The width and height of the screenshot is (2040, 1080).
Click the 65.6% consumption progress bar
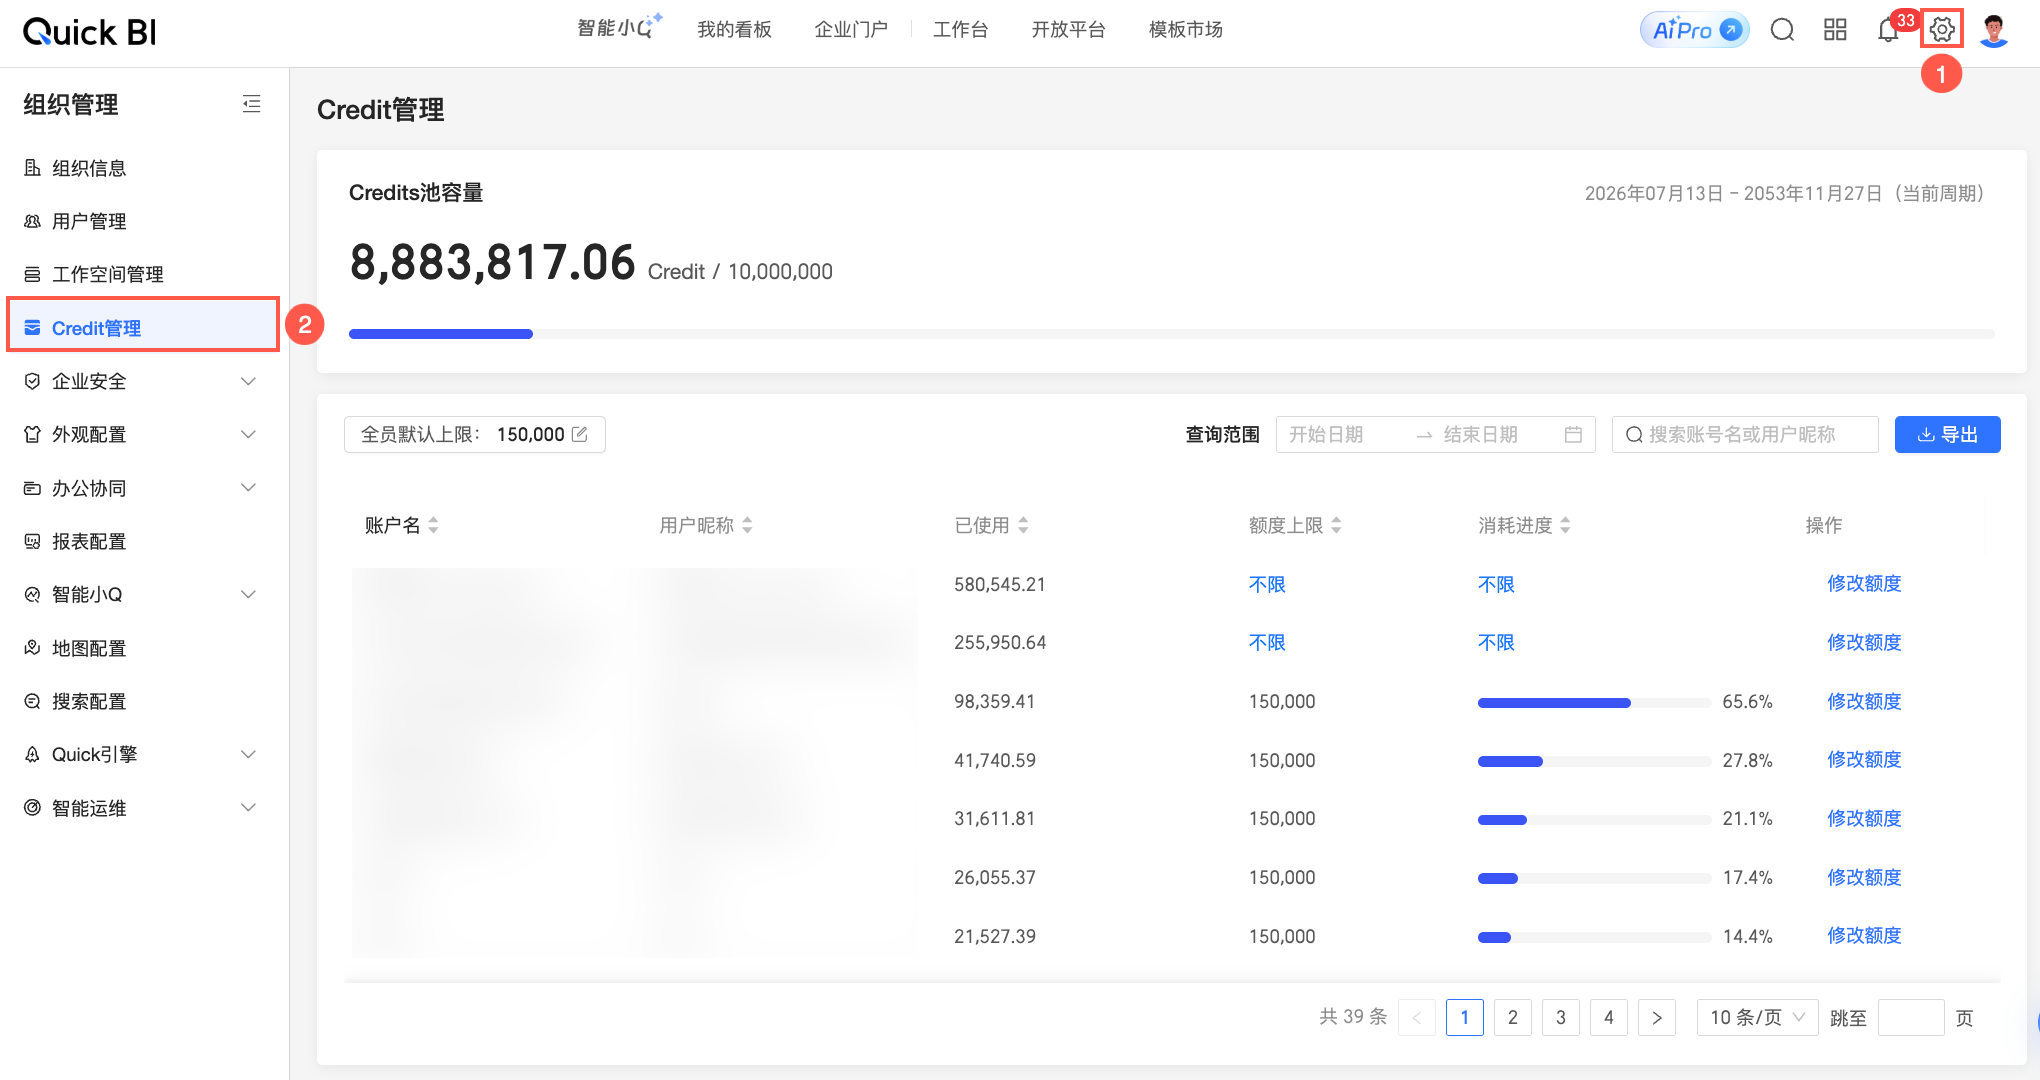coord(1594,703)
